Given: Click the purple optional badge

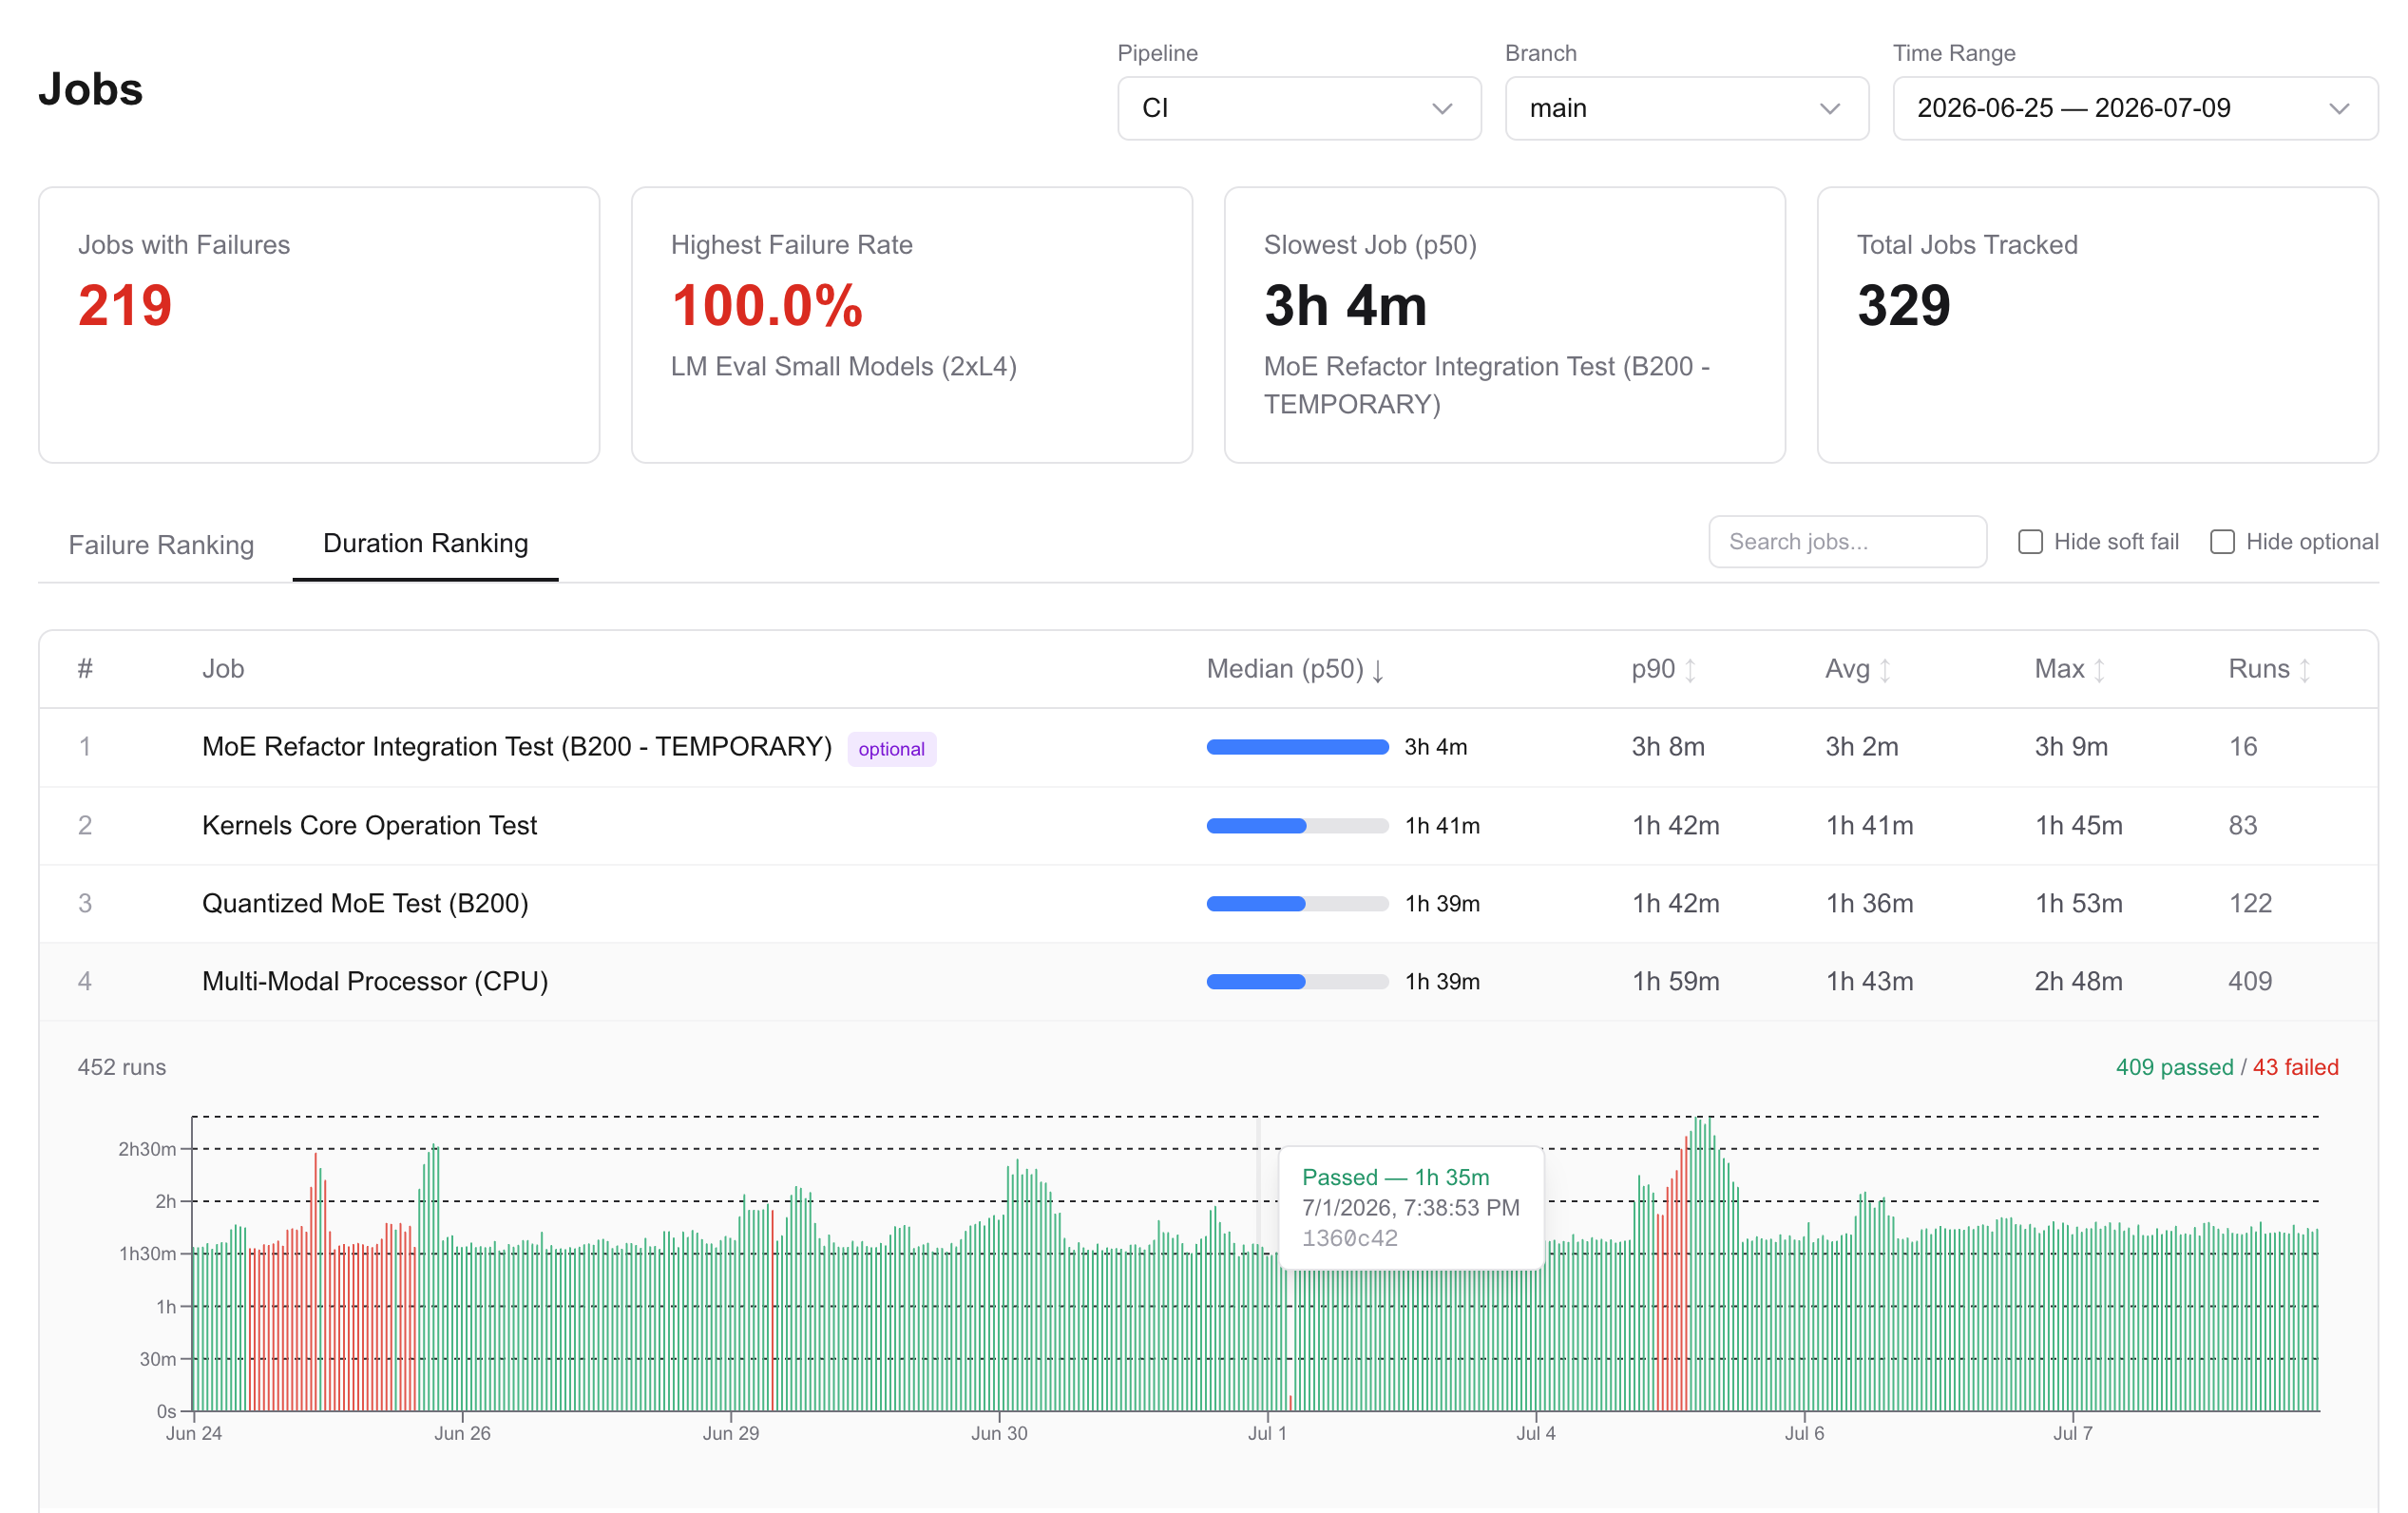Looking at the screenshot, I should (891, 749).
